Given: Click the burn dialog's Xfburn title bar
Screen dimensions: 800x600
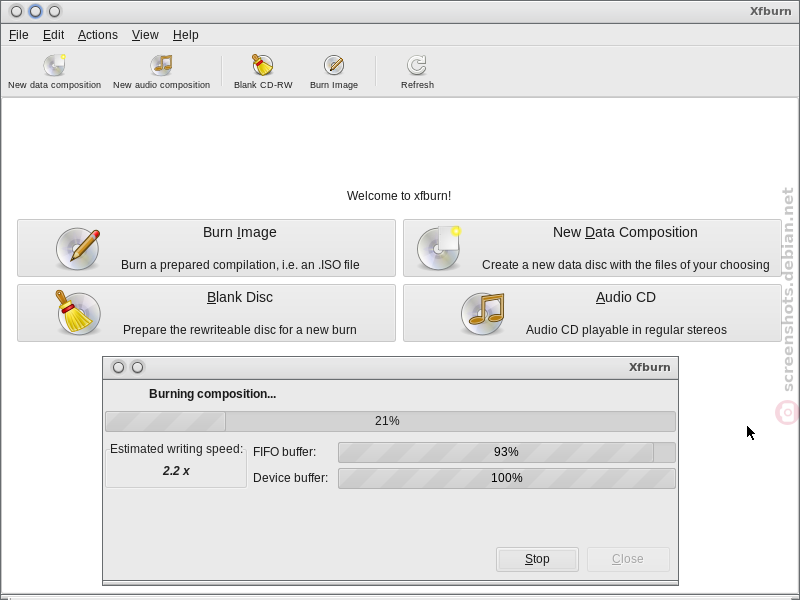Looking at the screenshot, I should click(x=390, y=367).
